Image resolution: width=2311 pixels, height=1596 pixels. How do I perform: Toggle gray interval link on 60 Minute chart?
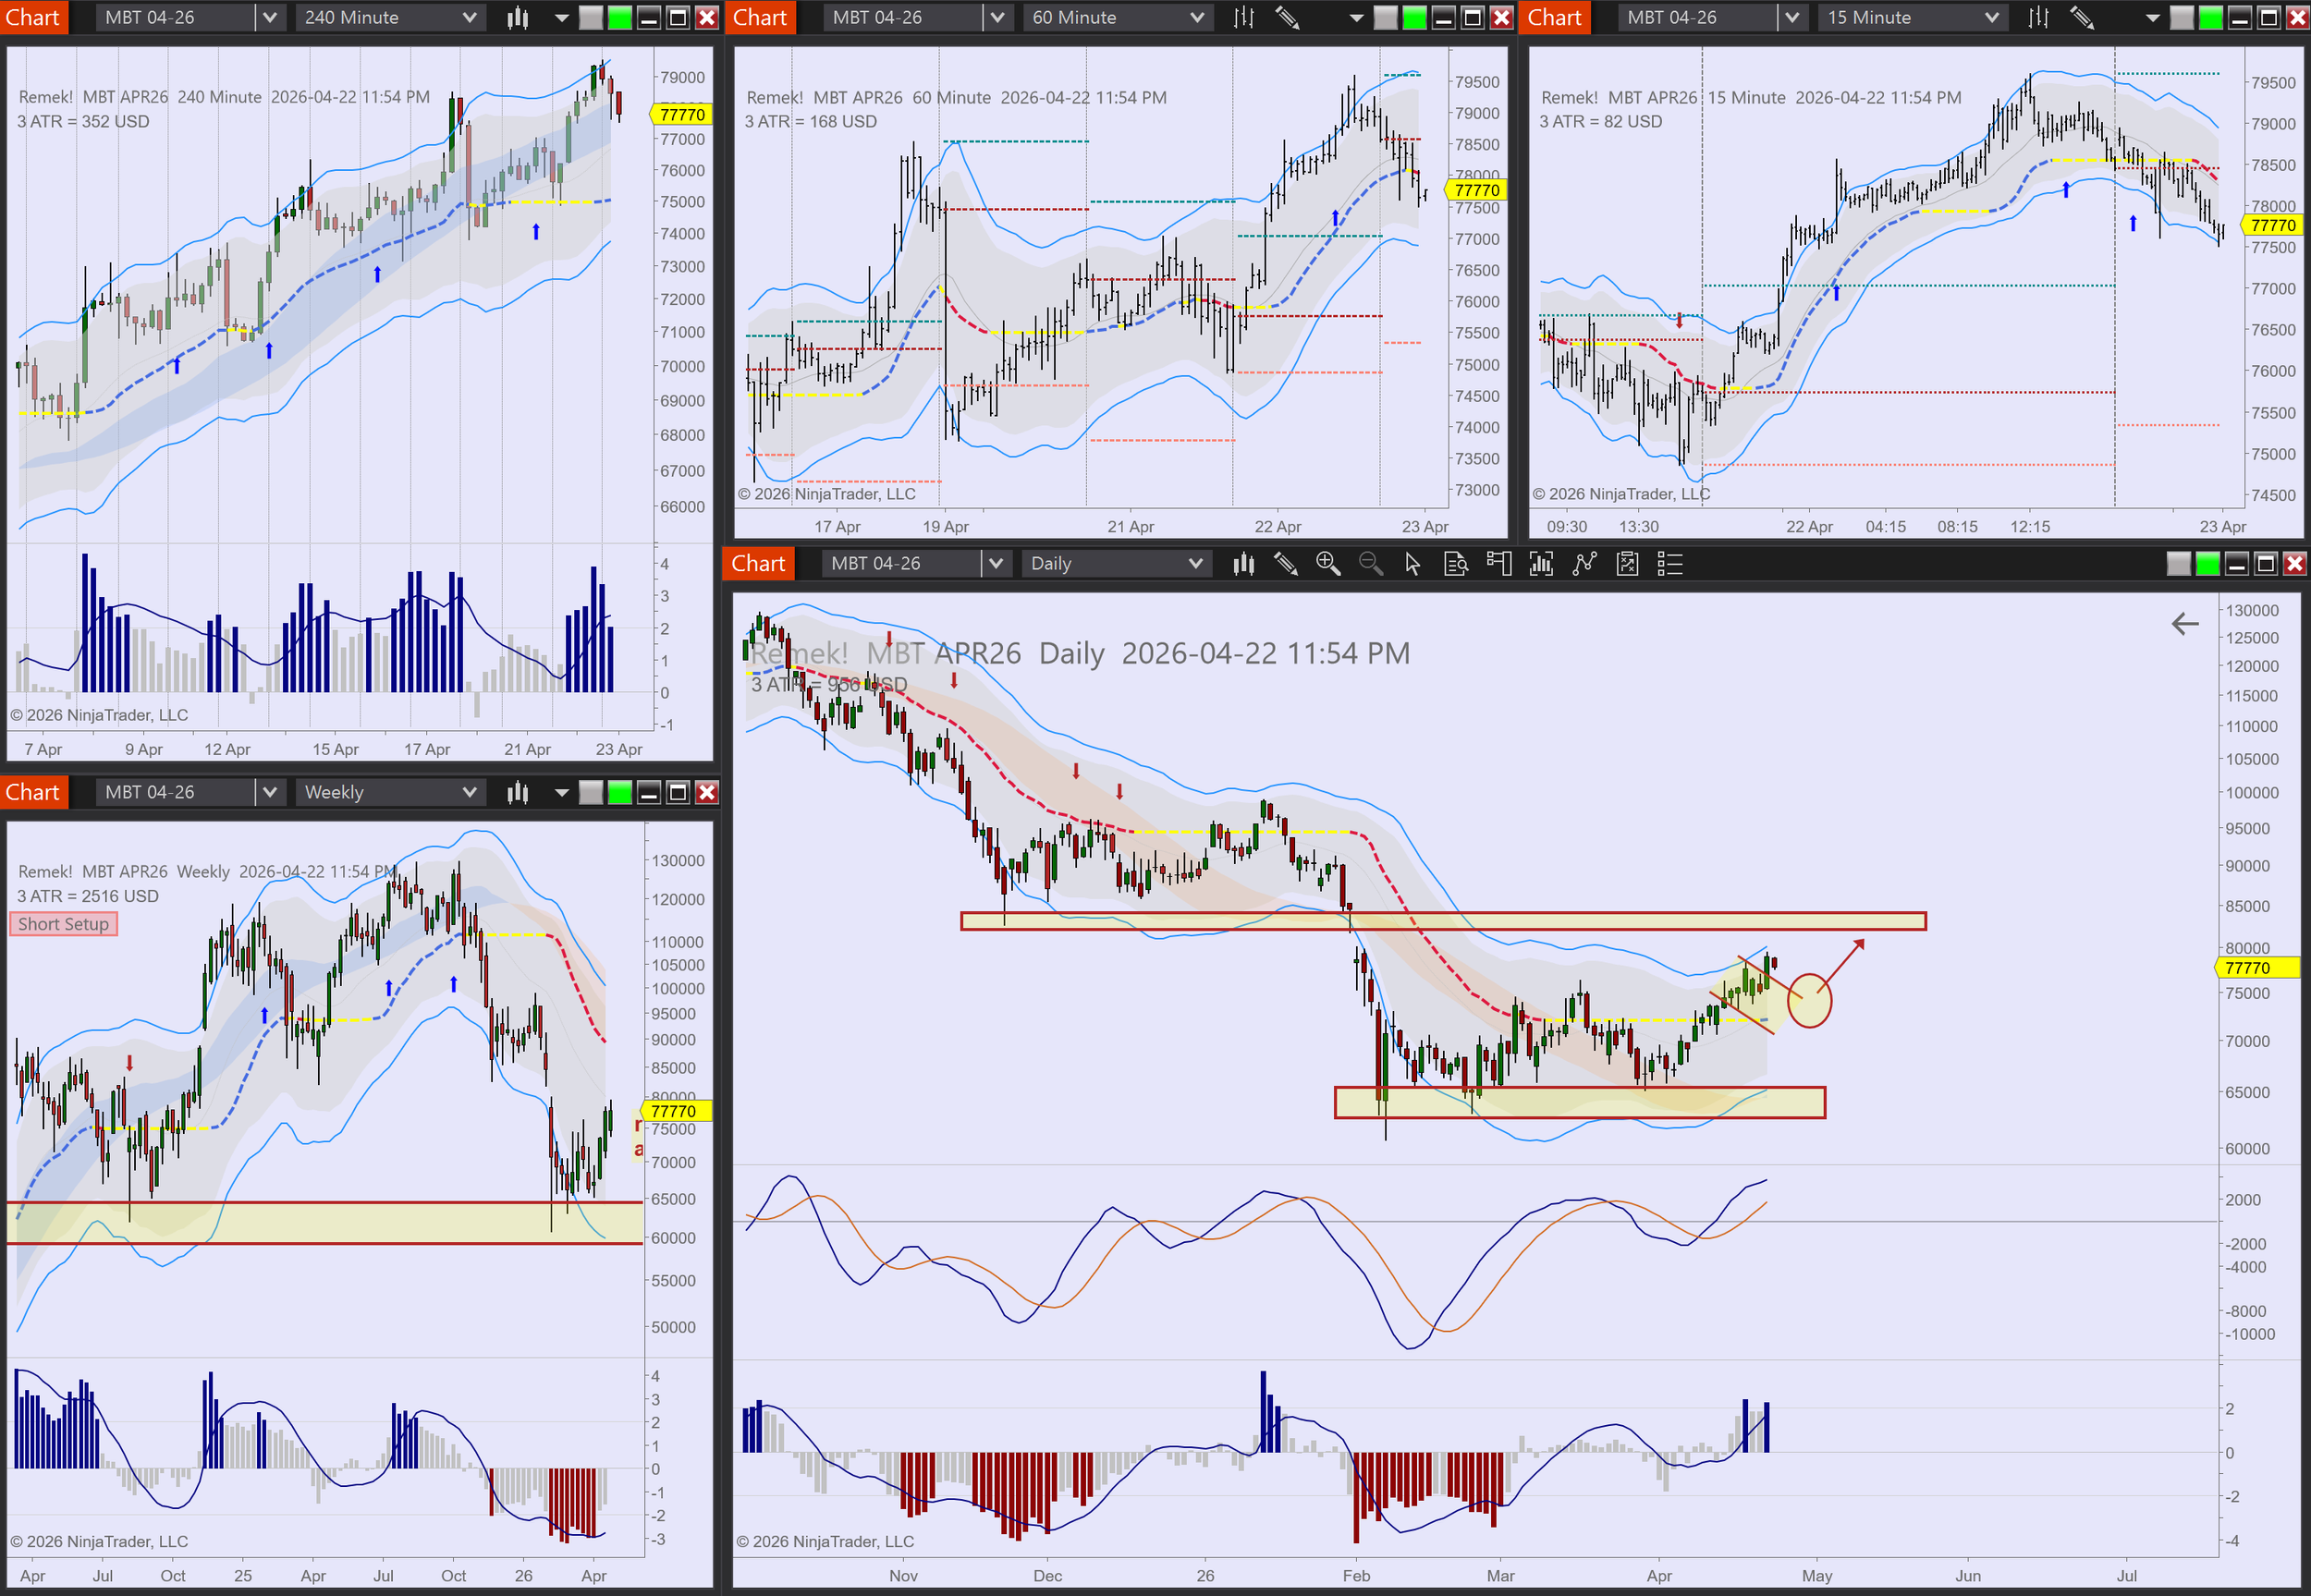1385,17
